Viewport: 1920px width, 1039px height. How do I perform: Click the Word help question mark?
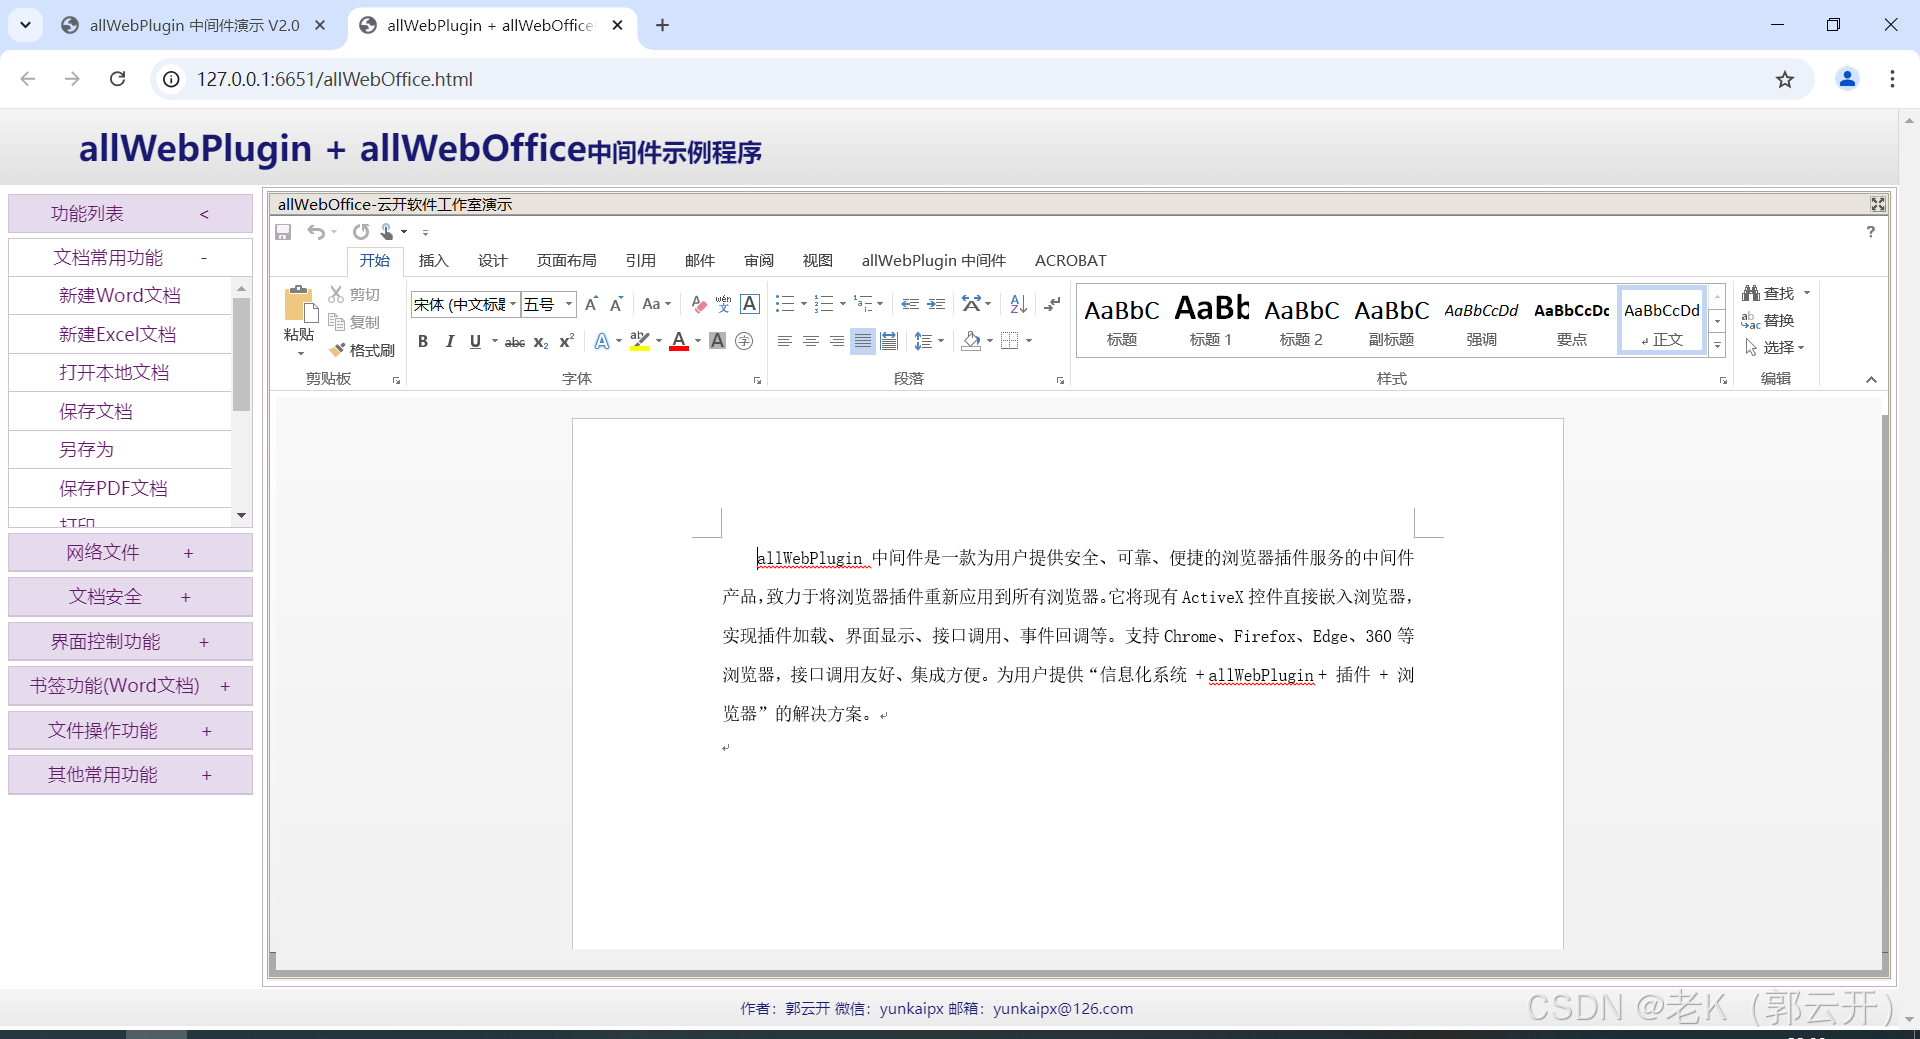pyautogui.click(x=1871, y=232)
